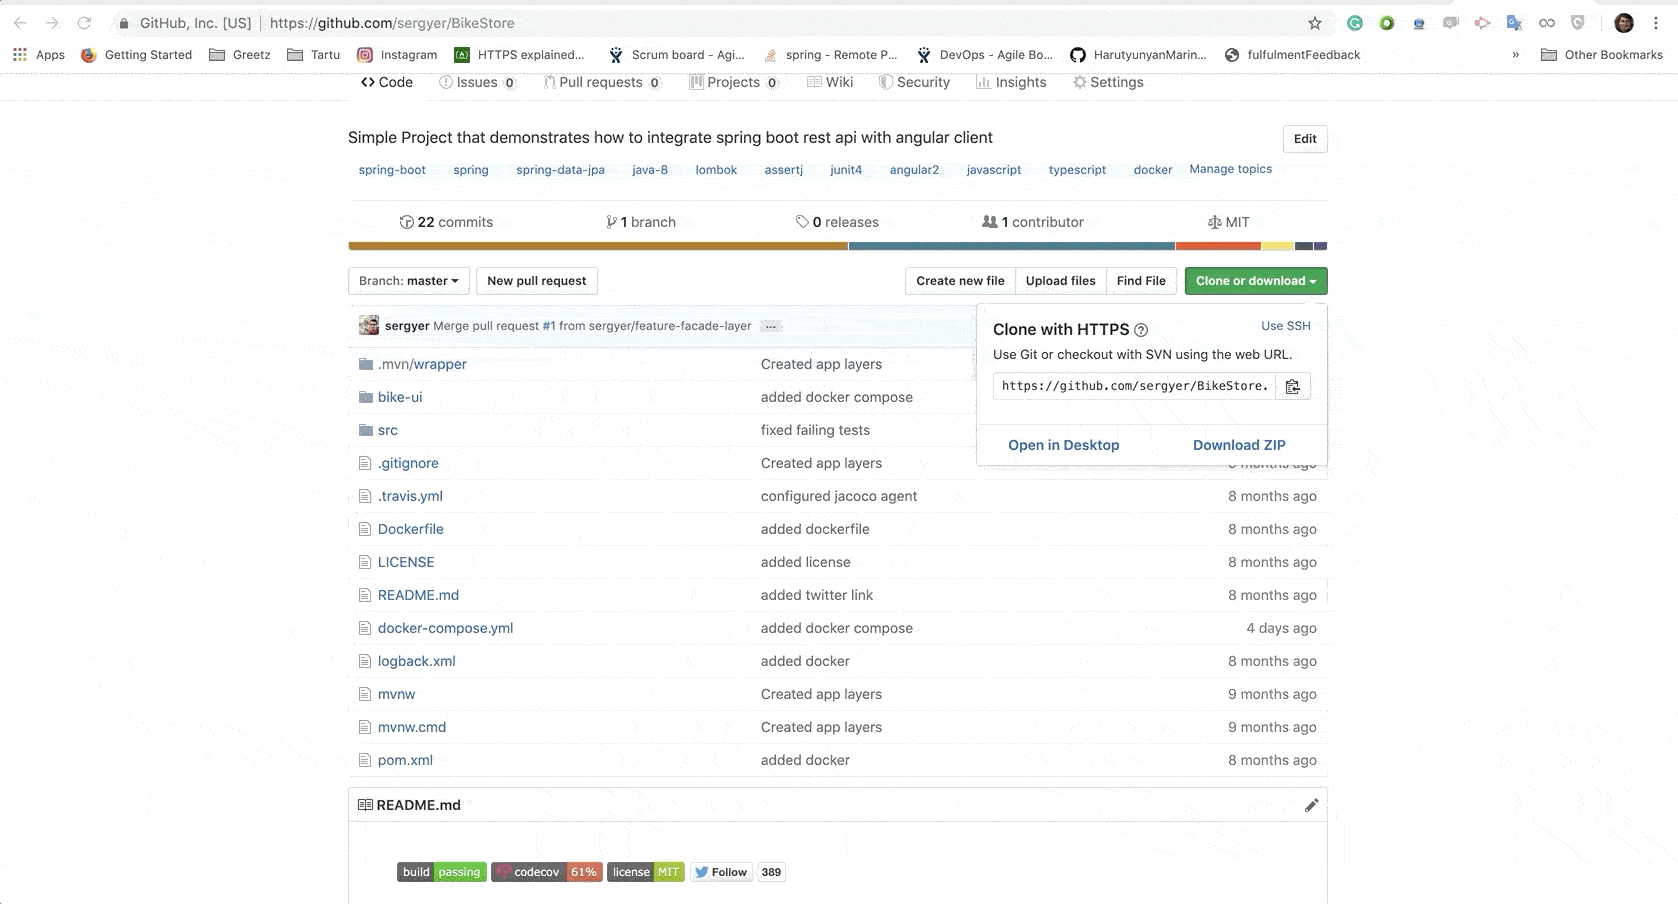Click the spring-boot topic tag
1678x904 pixels.
(x=392, y=170)
